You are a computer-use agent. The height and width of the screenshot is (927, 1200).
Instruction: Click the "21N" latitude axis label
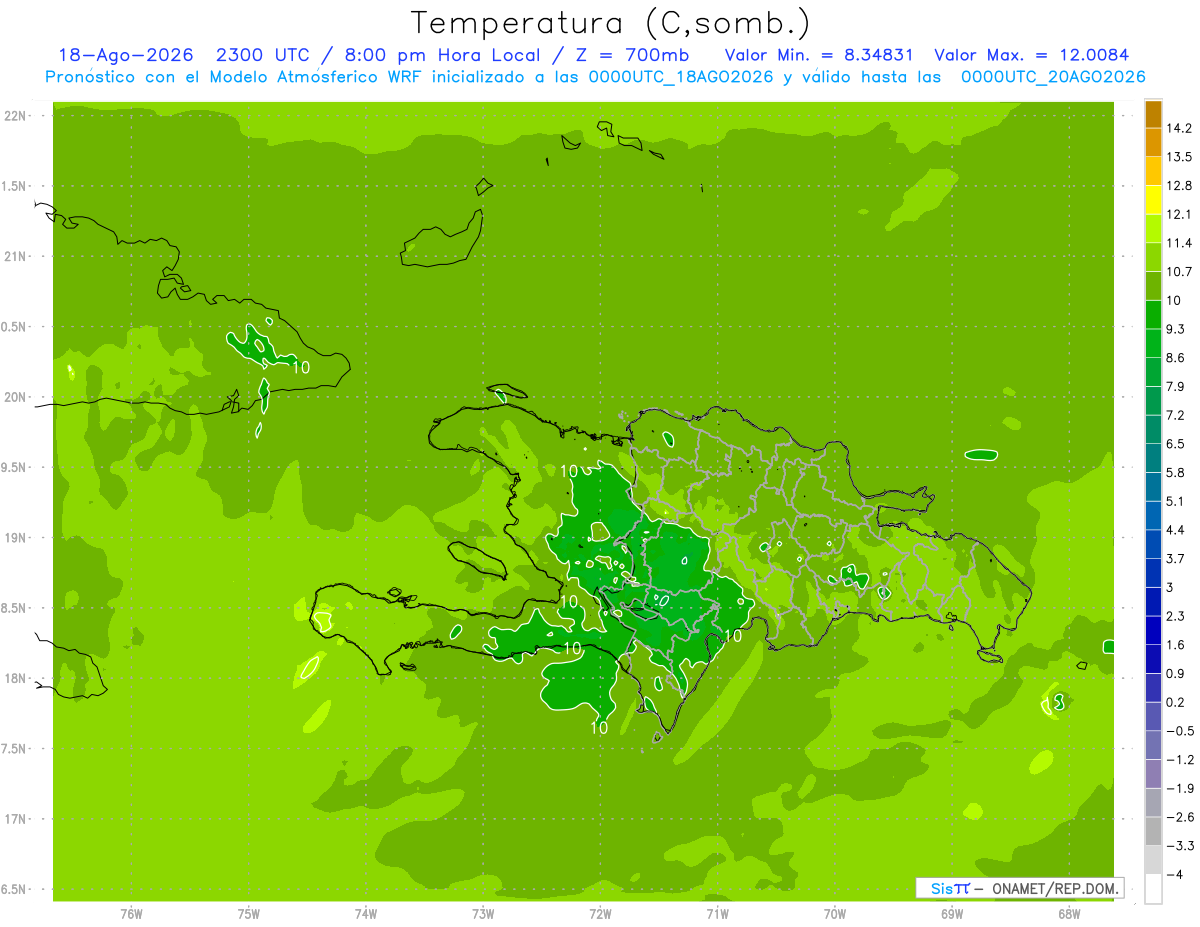click(16, 257)
